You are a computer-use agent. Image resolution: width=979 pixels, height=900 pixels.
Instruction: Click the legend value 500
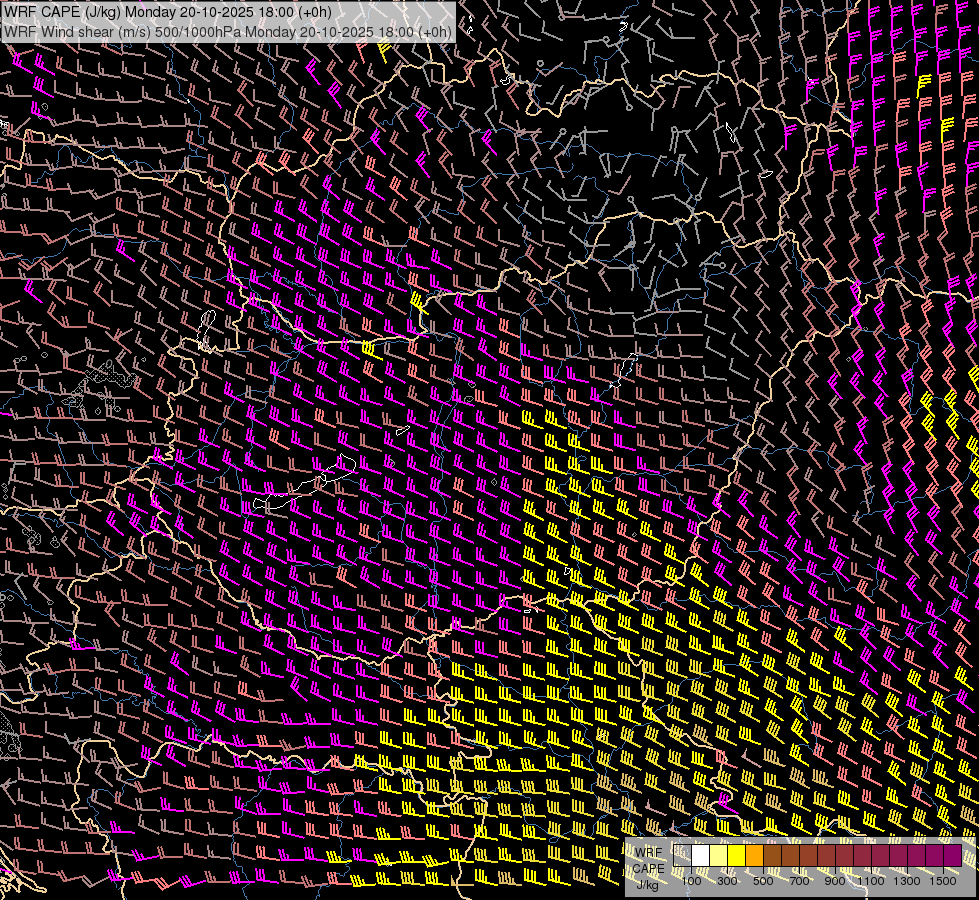tap(763, 881)
